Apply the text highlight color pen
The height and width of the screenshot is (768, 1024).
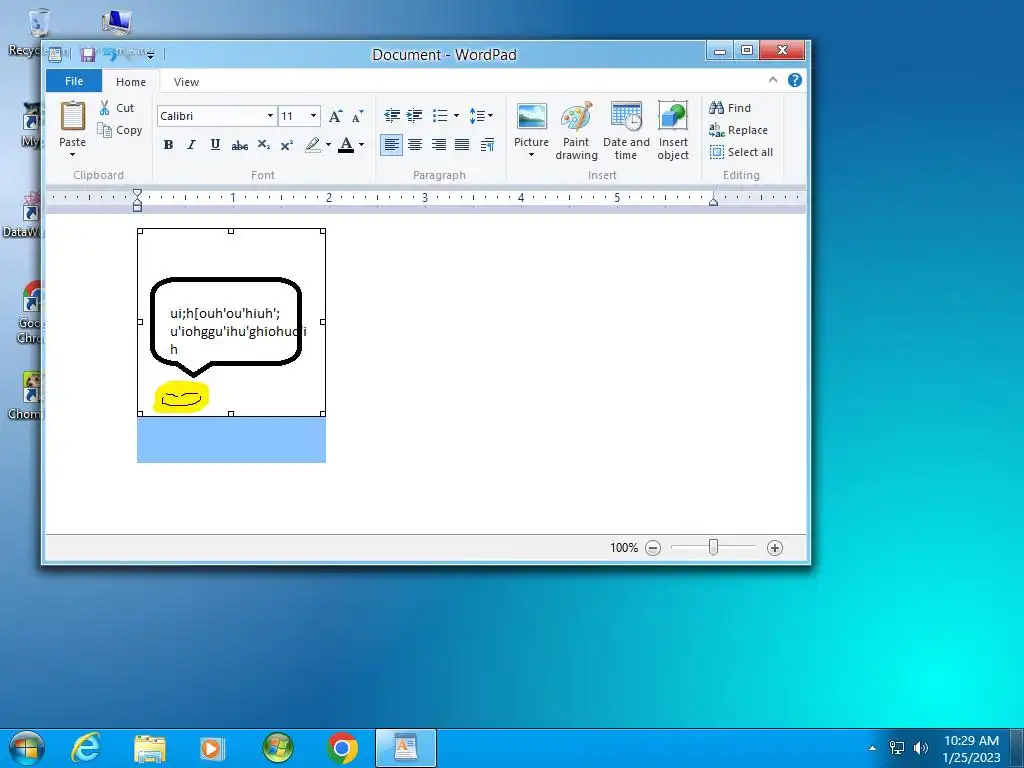click(x=313, y=145)
